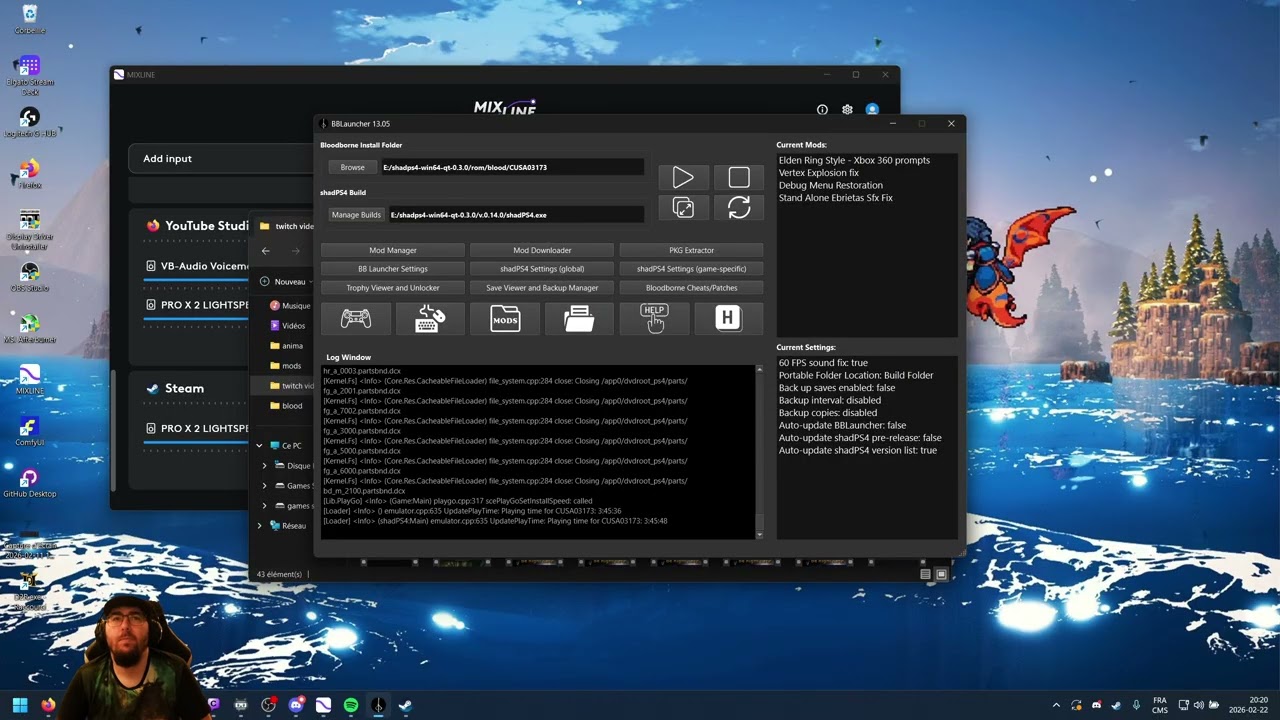Click the Manage Builds button
The image size is (1280, 720).
pyautogui.click(x=356, y=215)
